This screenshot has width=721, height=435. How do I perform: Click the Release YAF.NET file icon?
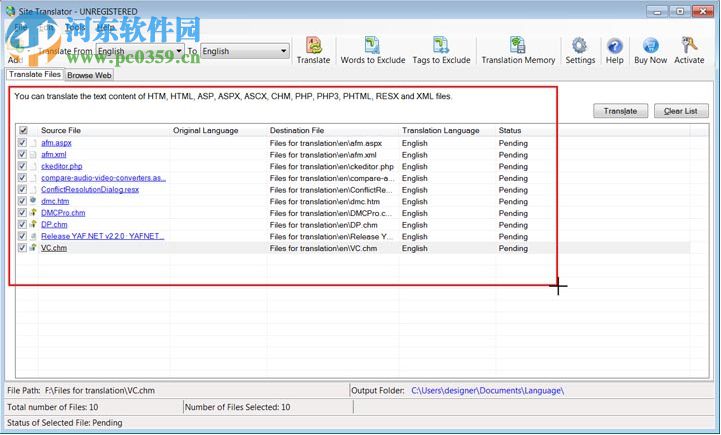(33, 236)
